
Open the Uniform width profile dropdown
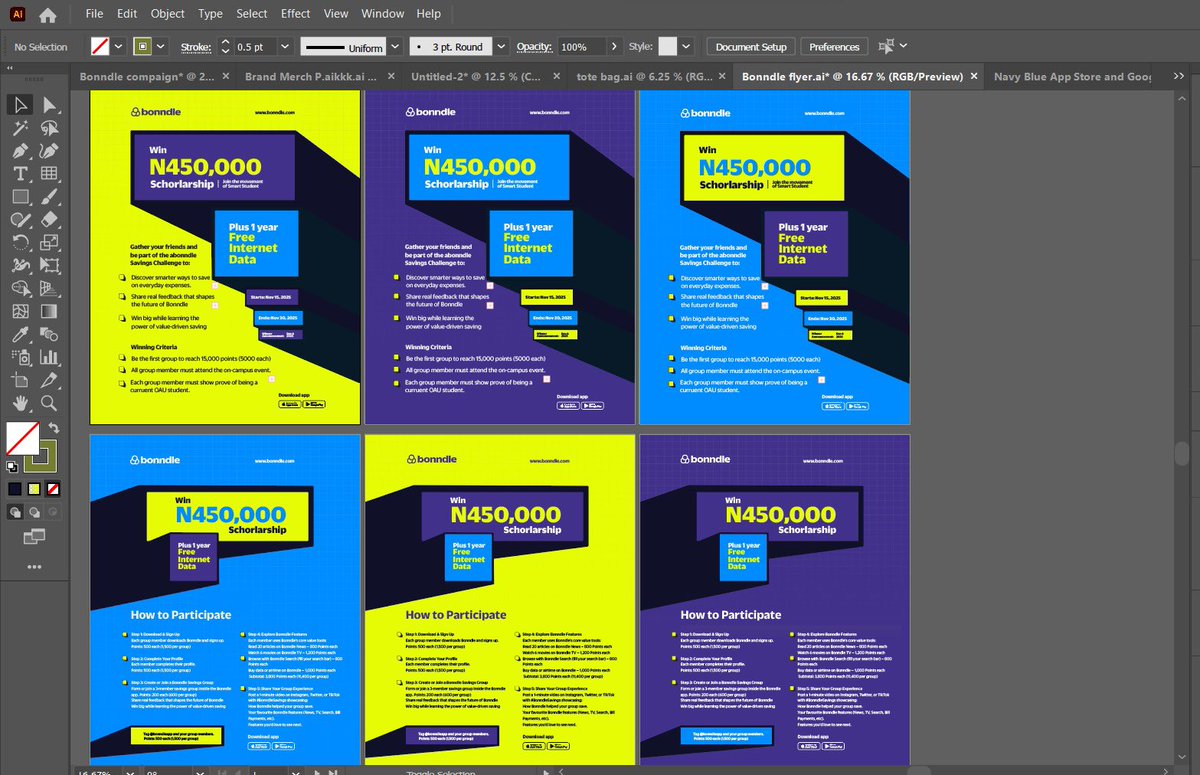click(393, 47)
